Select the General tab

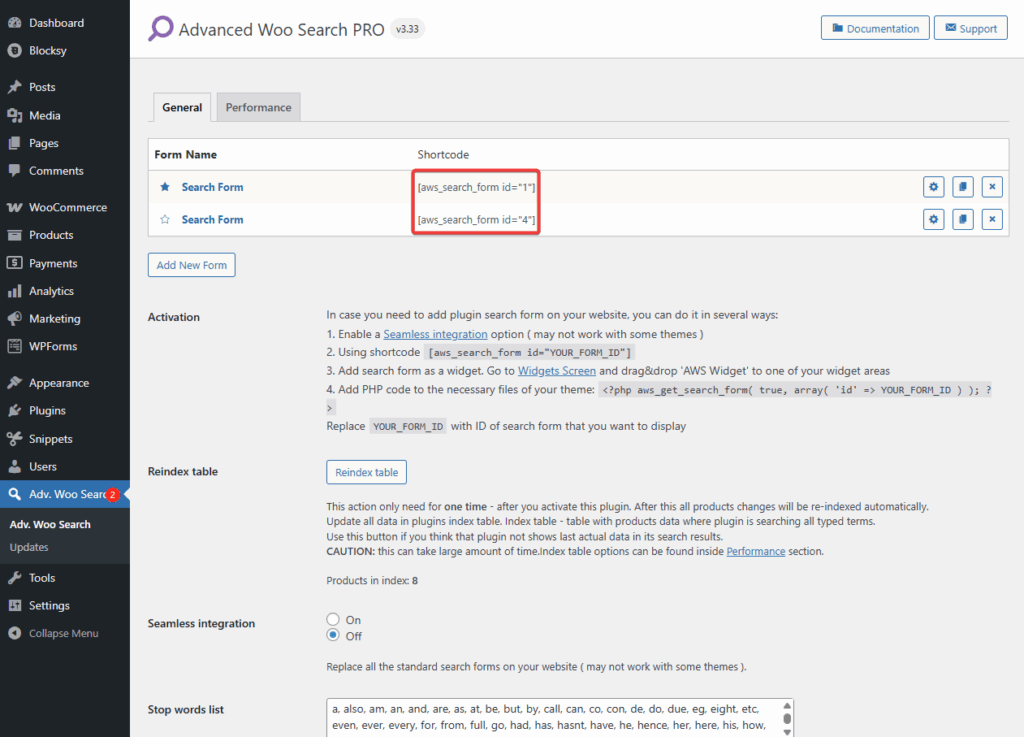tap(181, 107)
